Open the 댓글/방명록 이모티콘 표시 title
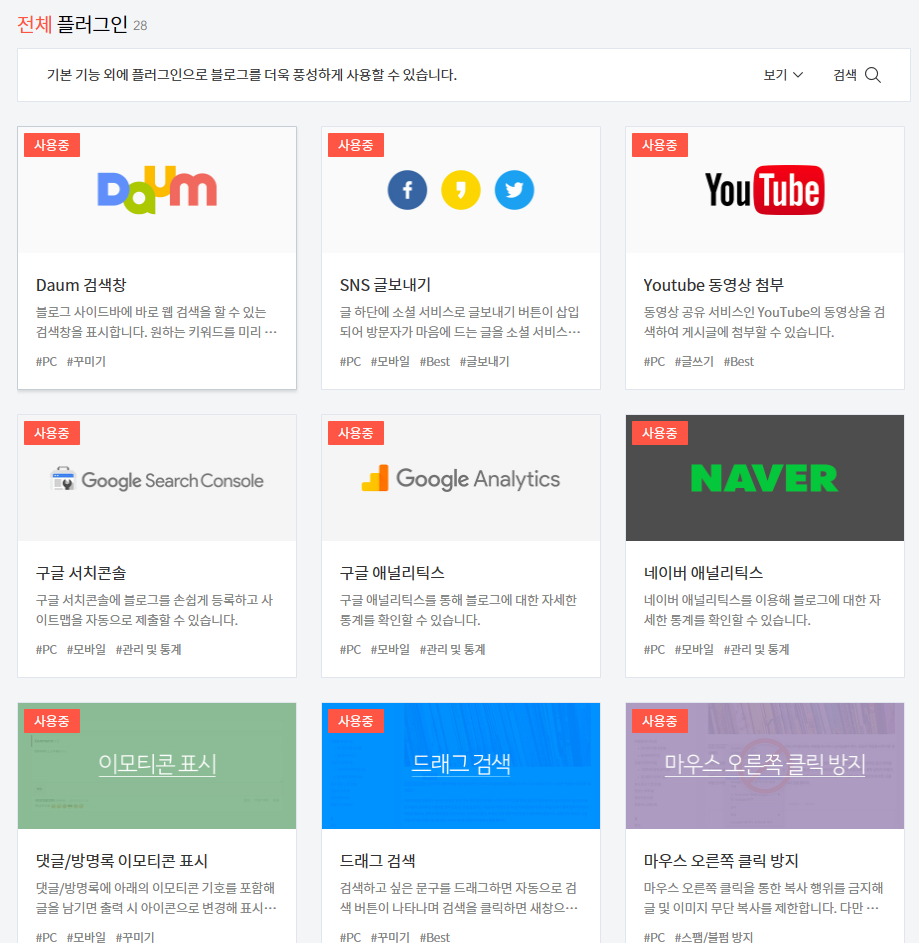919x943 pixels. point(121,861)
